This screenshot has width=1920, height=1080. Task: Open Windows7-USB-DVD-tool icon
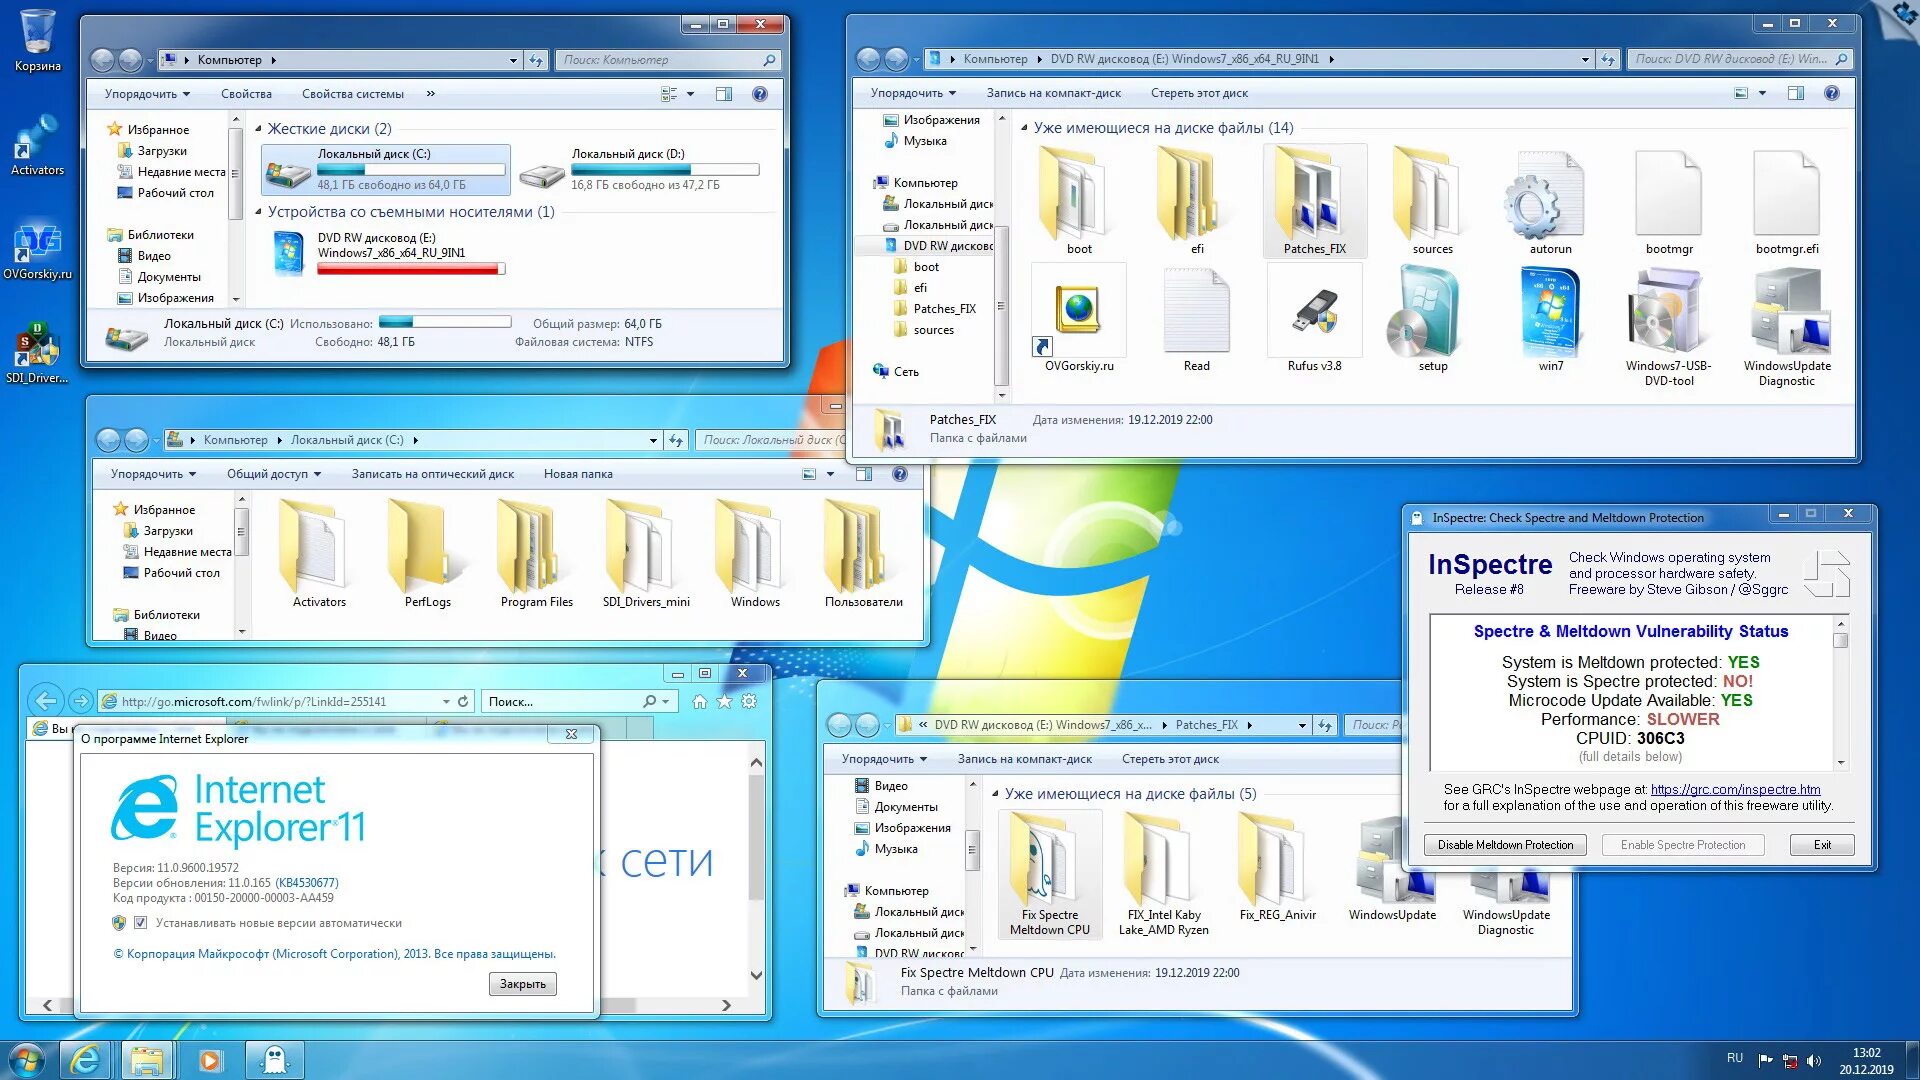1668,326
